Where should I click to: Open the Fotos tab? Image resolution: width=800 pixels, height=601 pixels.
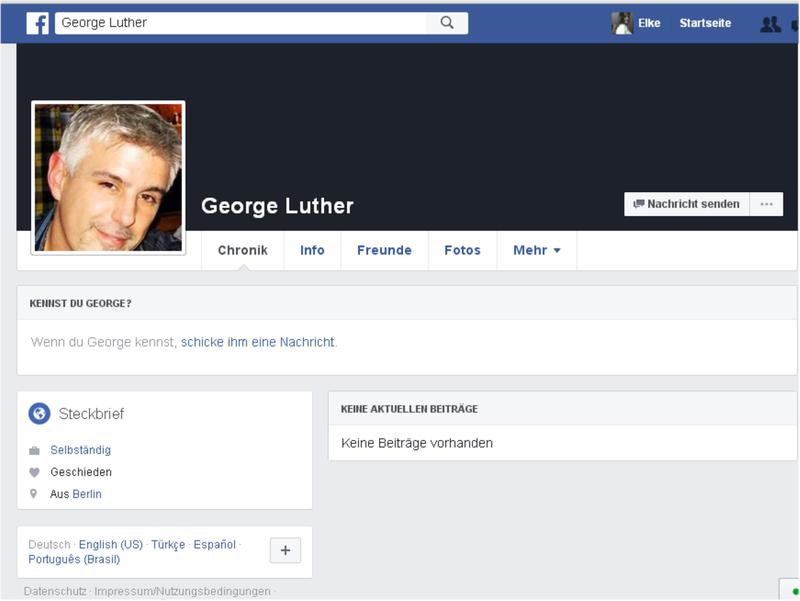click(462, 250)
